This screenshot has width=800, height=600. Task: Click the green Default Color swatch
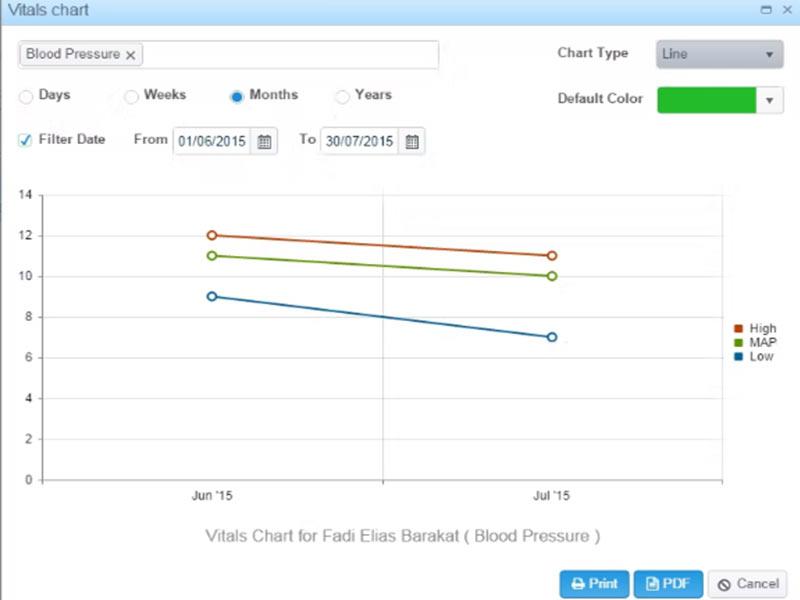pyautogui.click(x=706, y=101)
